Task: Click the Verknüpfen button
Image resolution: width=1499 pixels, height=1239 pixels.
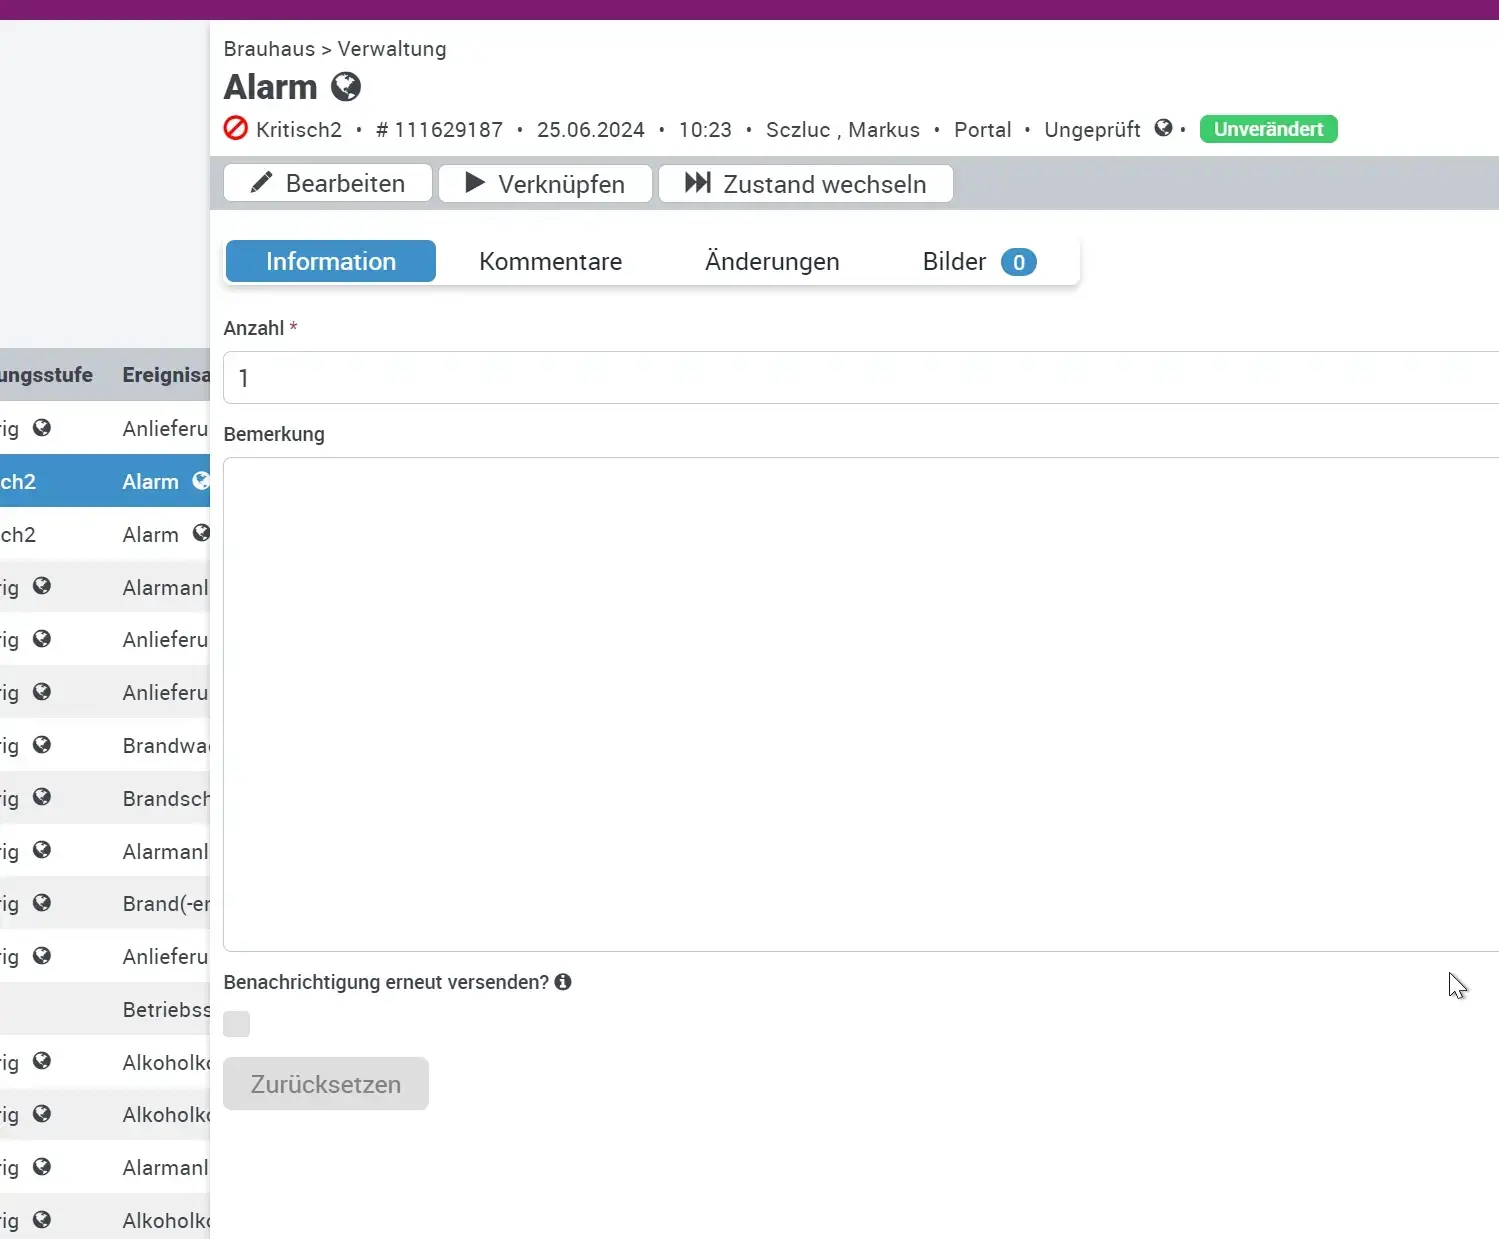Action: [545, 184]
